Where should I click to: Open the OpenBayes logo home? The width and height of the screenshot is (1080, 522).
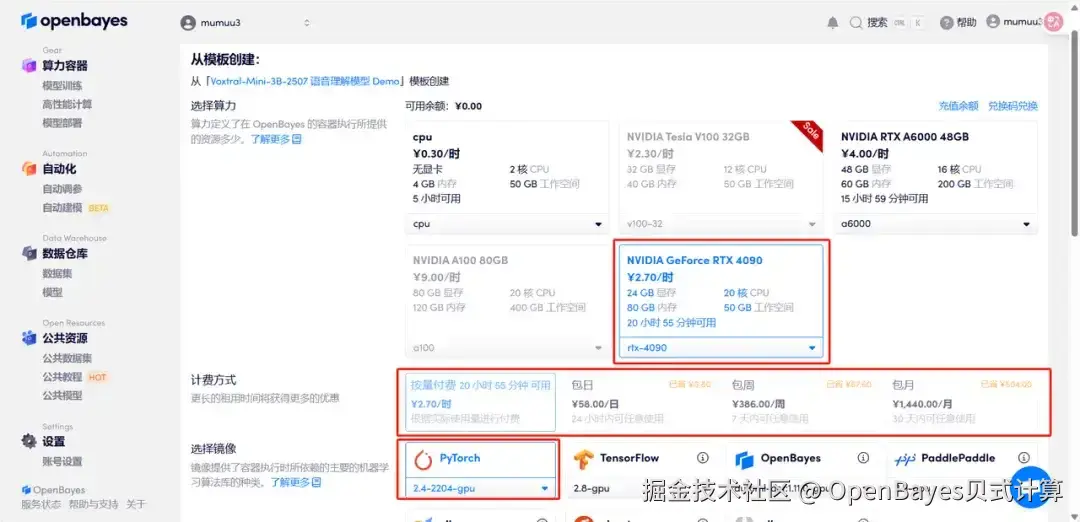point(74,21)
